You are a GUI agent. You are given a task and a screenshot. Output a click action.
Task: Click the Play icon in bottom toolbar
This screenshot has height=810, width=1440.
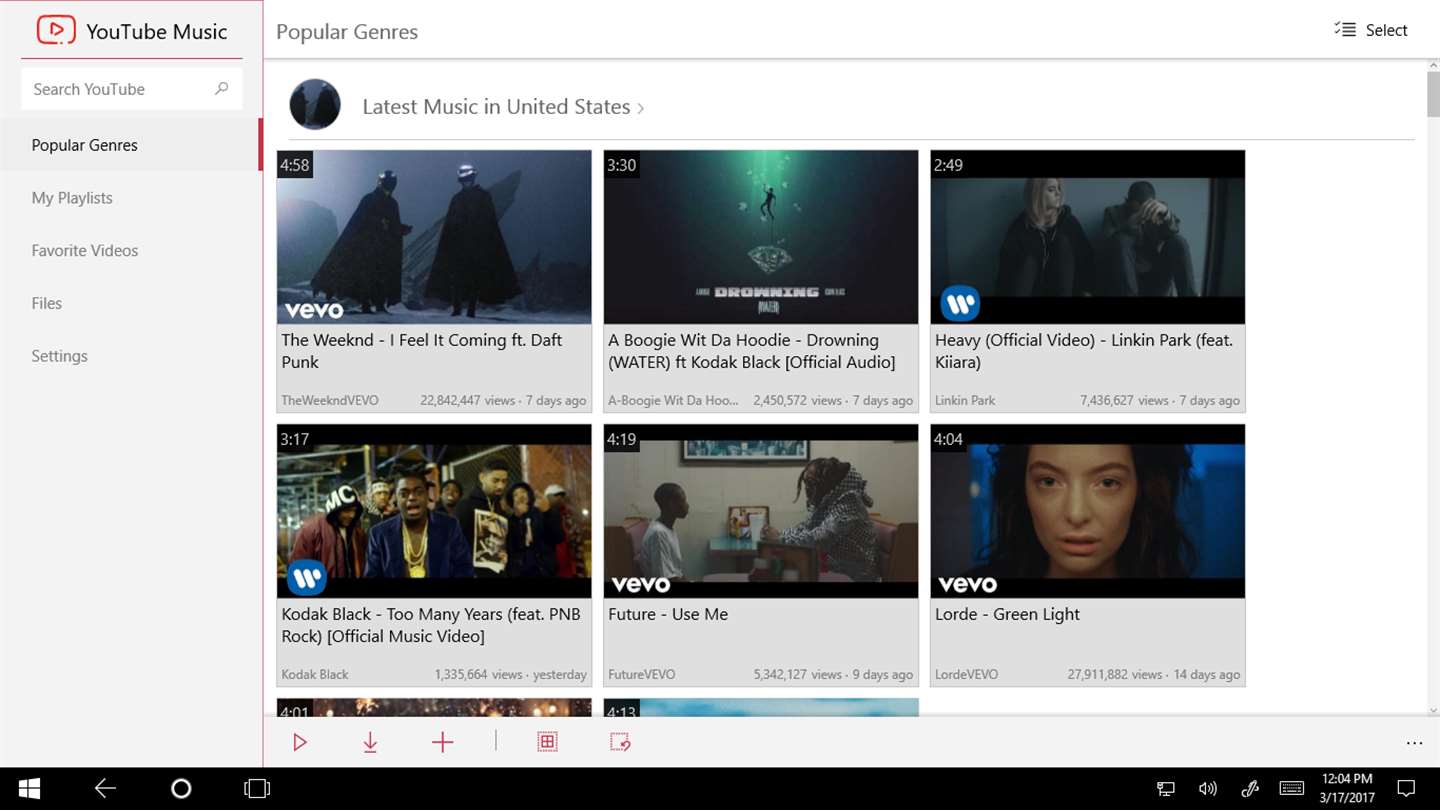(x=299, y=742)
